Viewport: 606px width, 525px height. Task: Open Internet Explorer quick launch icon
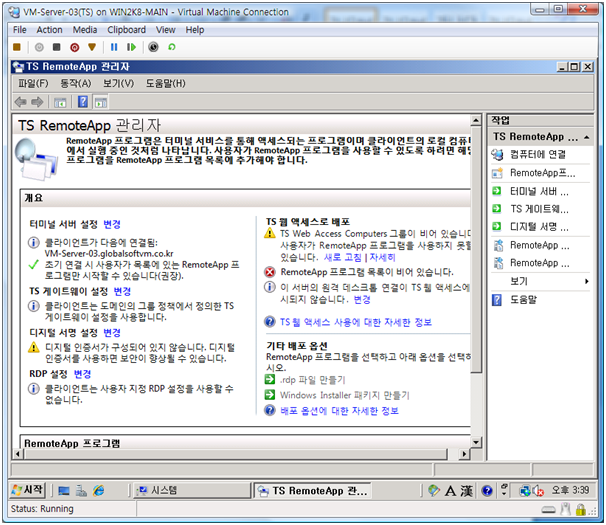(99, 491)
